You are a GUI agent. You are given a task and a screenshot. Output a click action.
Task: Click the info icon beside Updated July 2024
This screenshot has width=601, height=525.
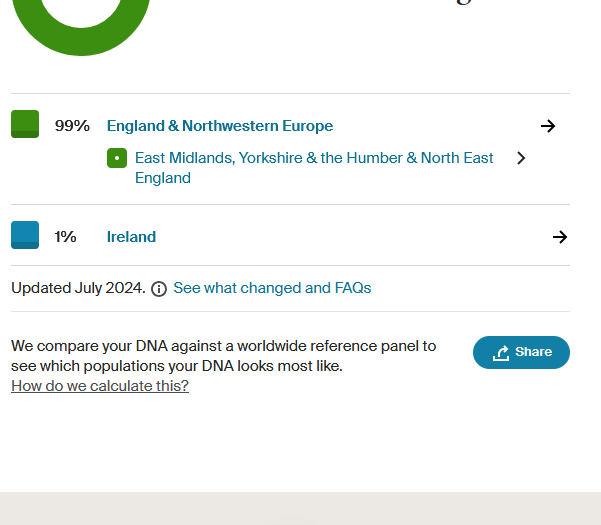click(159, 289)
